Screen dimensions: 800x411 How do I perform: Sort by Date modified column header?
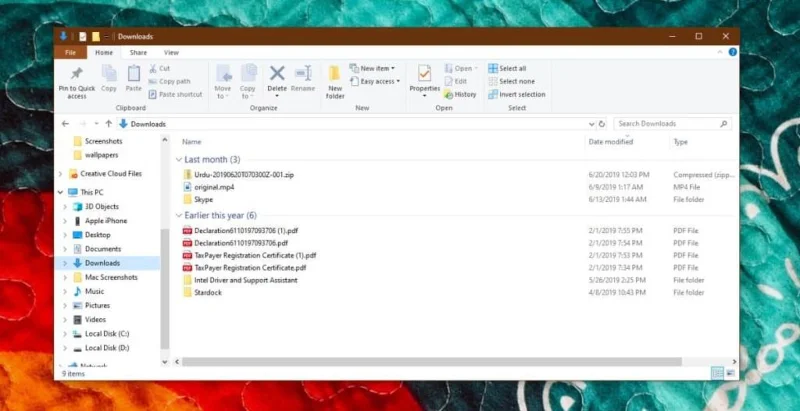[x=611, y=142]
